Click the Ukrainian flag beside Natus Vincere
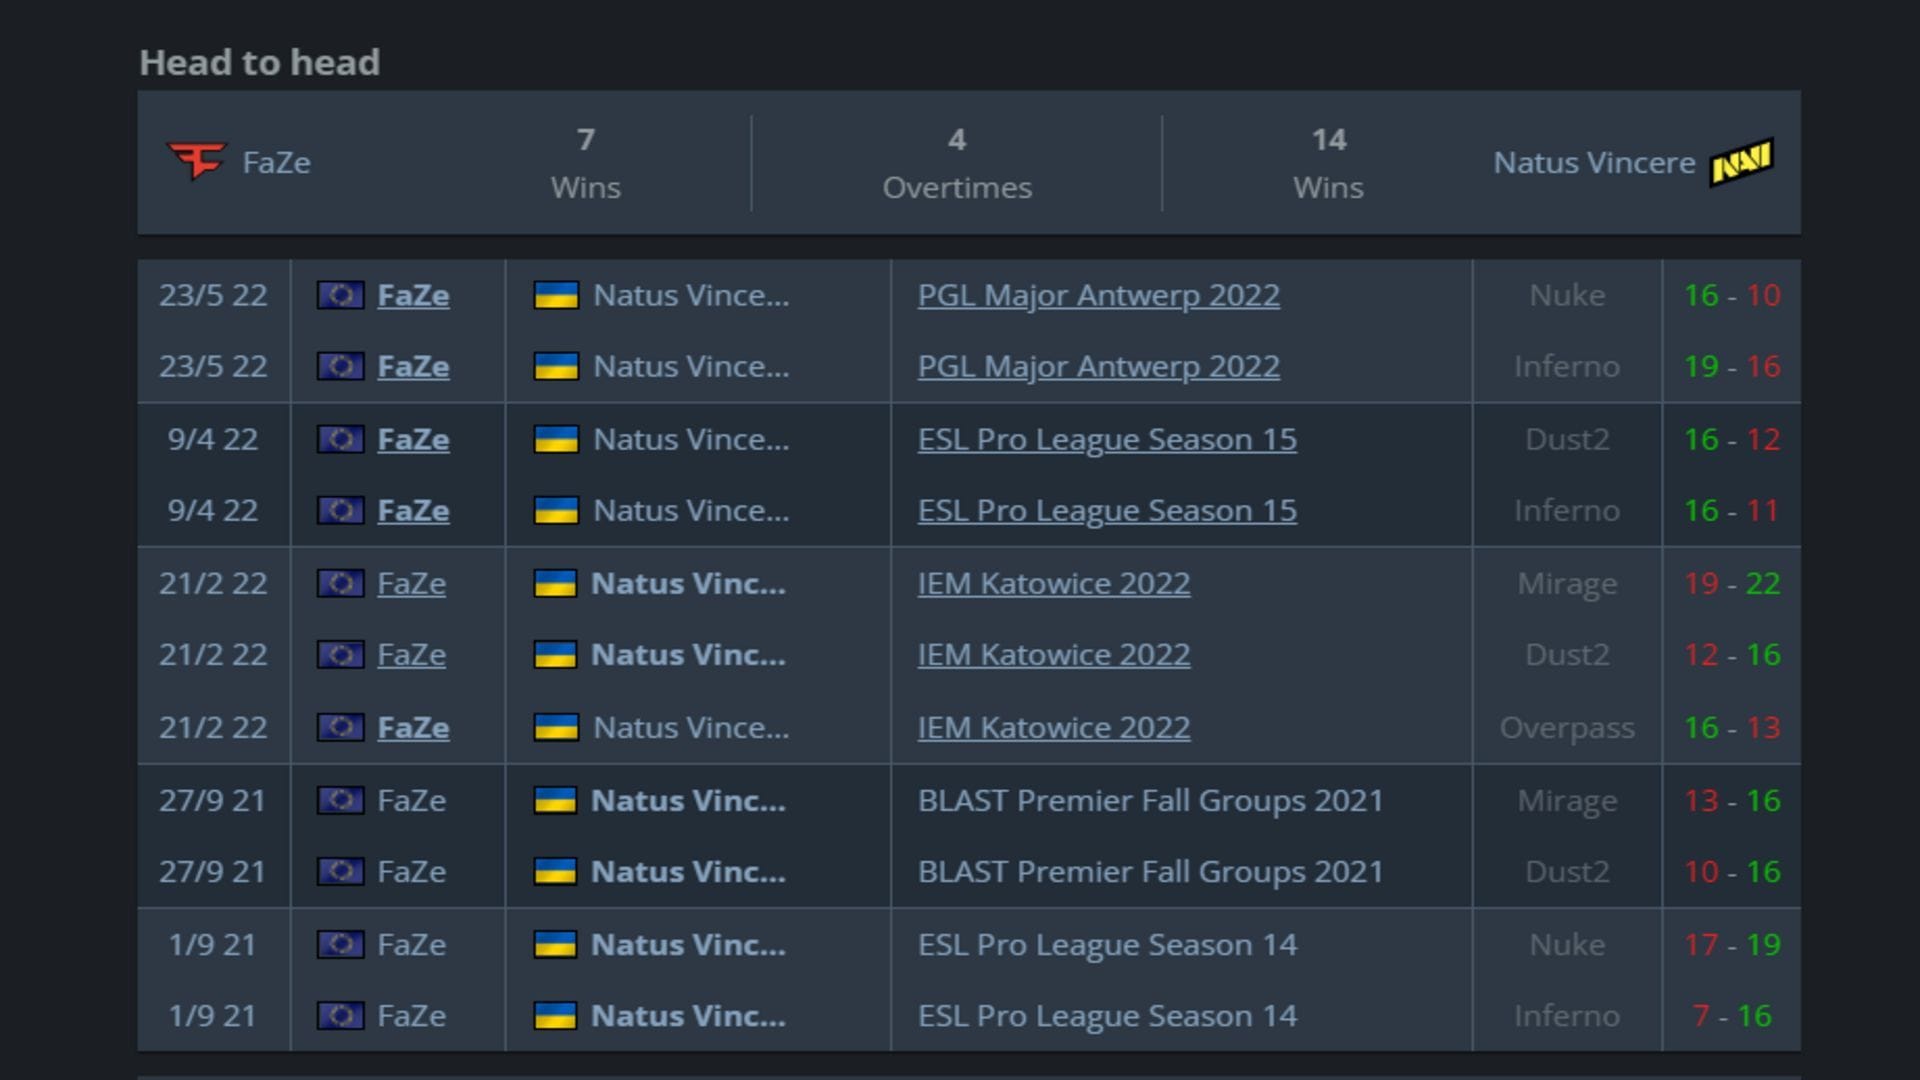The height and width of the screenshot is (1080, 1920). coord(557,295)
